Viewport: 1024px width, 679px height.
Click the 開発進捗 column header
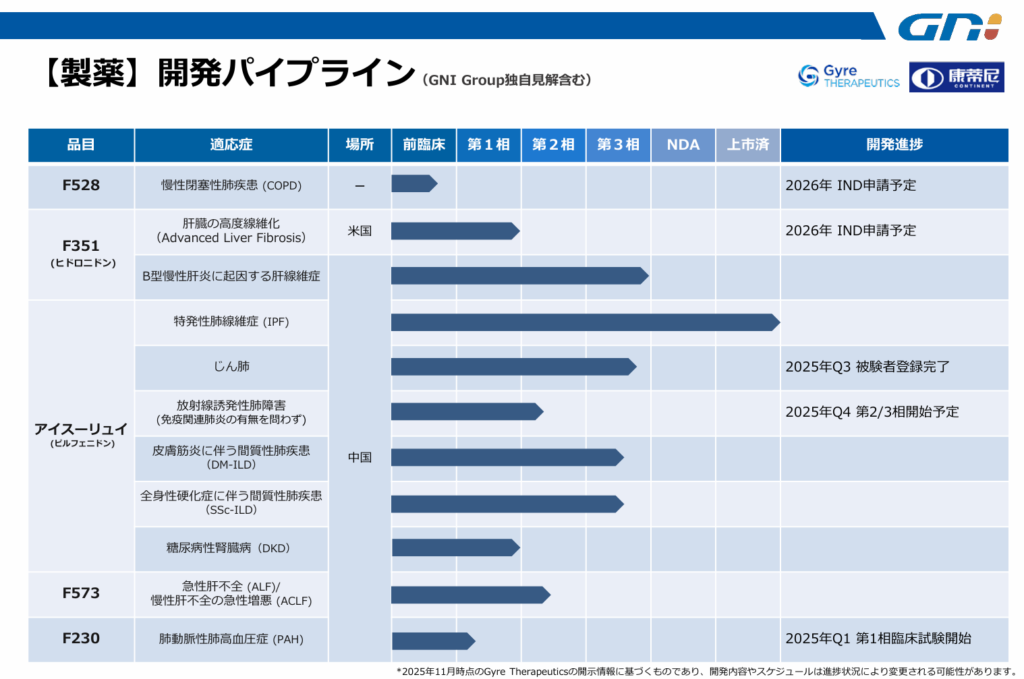(x=894, y=145)
